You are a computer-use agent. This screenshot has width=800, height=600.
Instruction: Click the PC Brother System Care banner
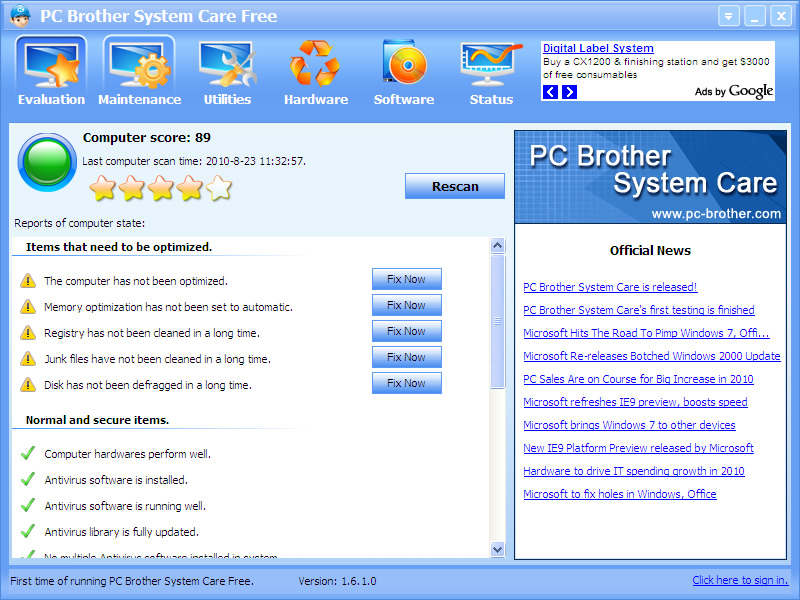tap(651, 177)
